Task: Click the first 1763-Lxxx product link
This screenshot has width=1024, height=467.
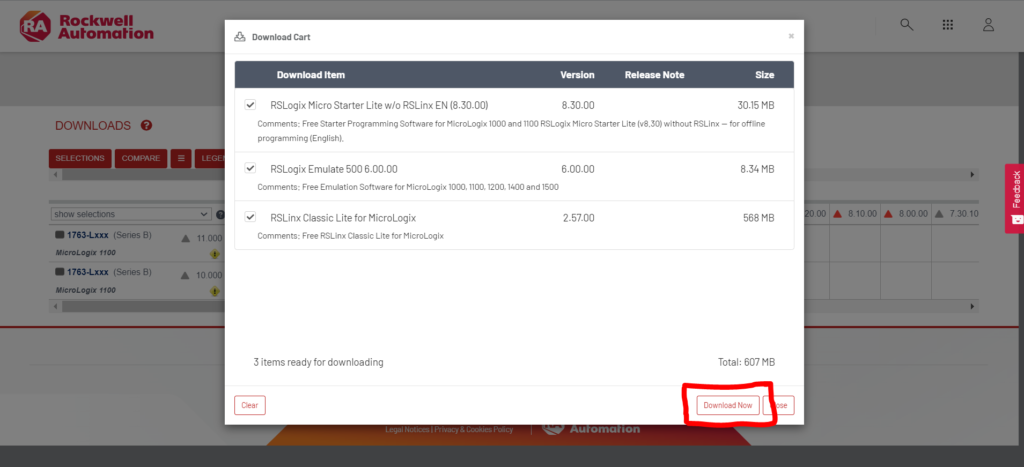Action: click(89, 235)
